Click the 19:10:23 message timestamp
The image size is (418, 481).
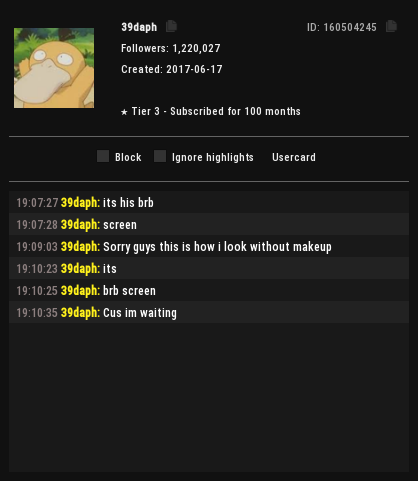tap(37, 269)
